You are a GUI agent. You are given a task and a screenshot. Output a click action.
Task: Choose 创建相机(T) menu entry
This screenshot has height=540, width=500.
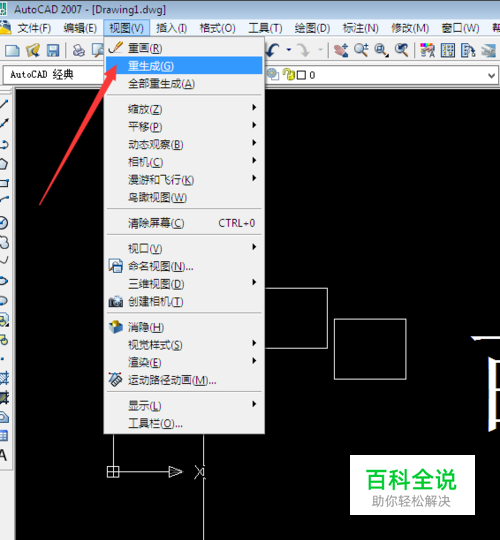tap(184, 301)
